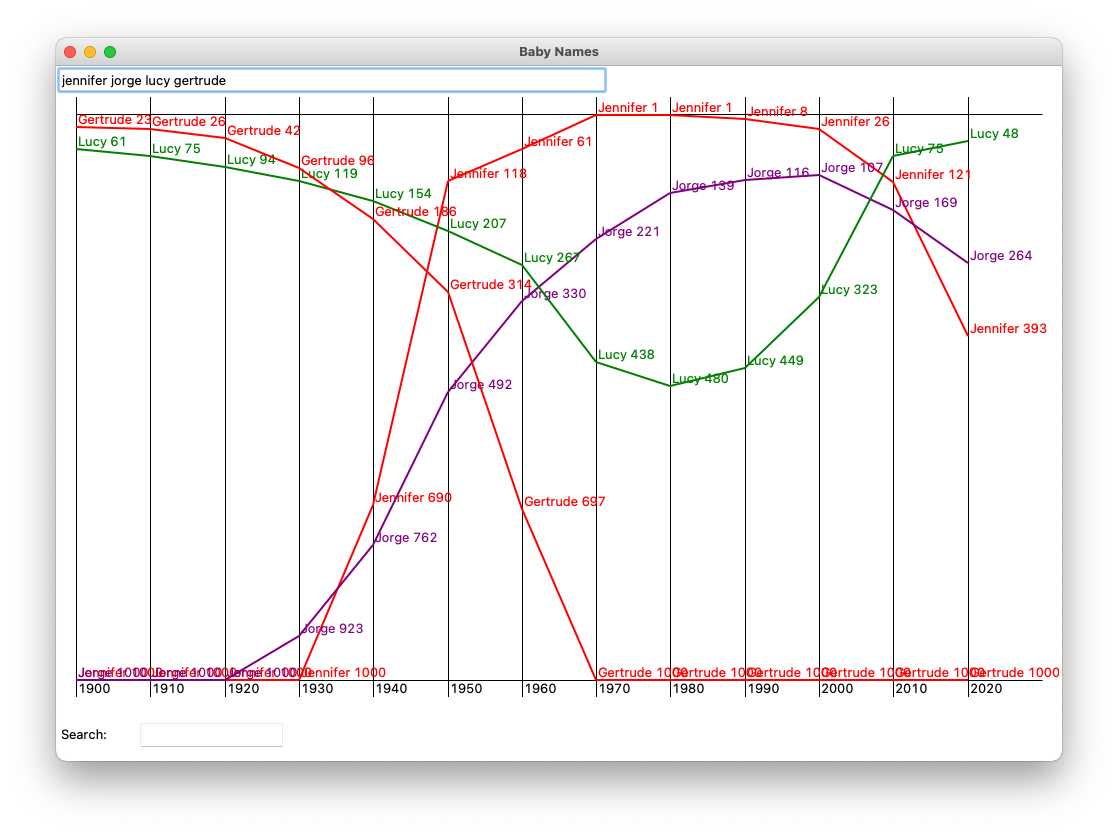Select the 2000 year label
Viewport: 1118px width, 835px height.
coord(837,689)
